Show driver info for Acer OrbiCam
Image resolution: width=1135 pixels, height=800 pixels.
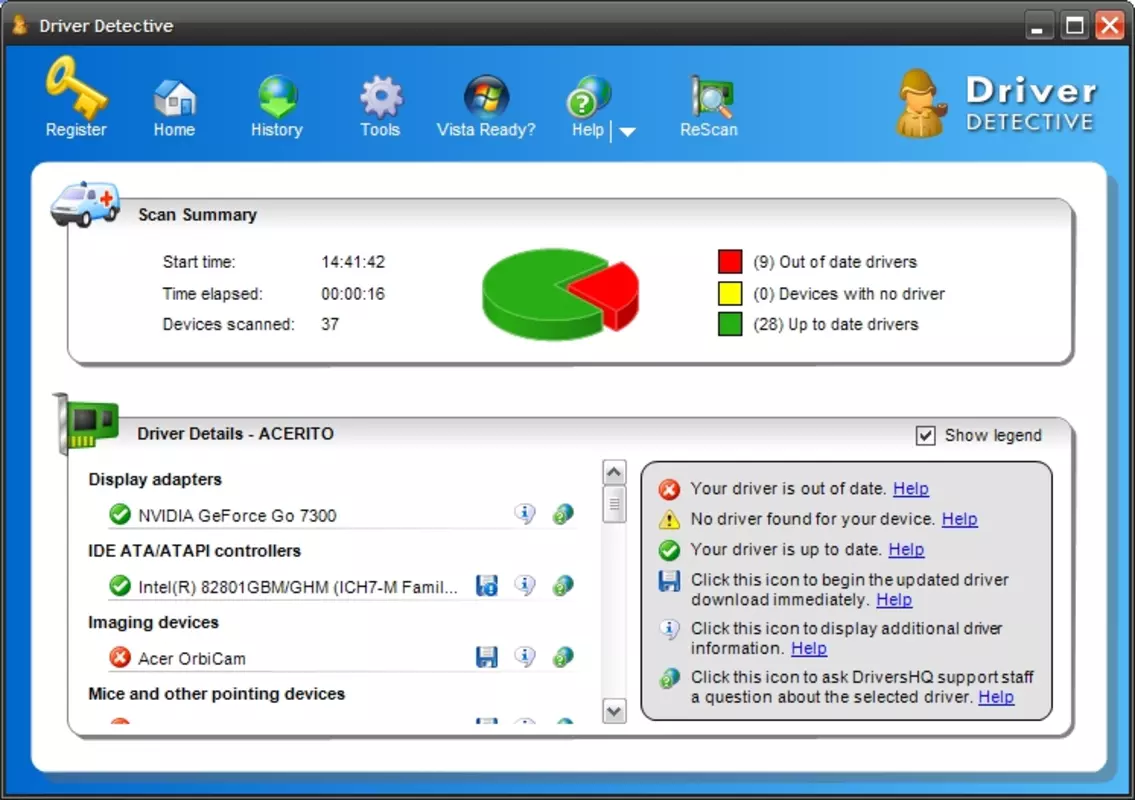tap(525, 656)
